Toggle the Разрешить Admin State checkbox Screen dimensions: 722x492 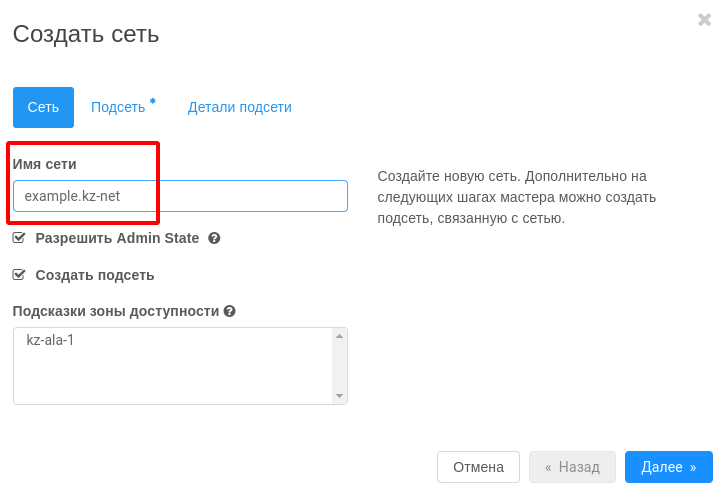(19, 238)
